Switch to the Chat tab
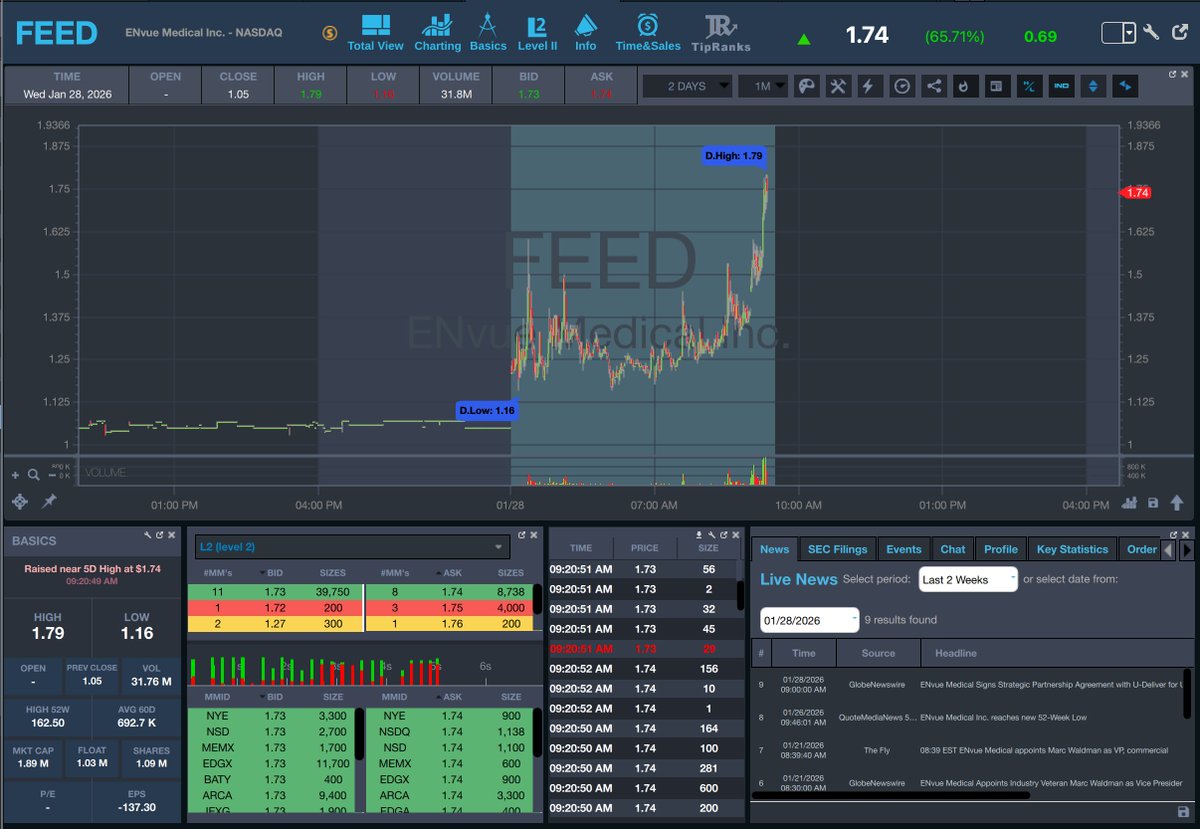The width and height of the screenshot is (1200, 829). pos(953,549)
